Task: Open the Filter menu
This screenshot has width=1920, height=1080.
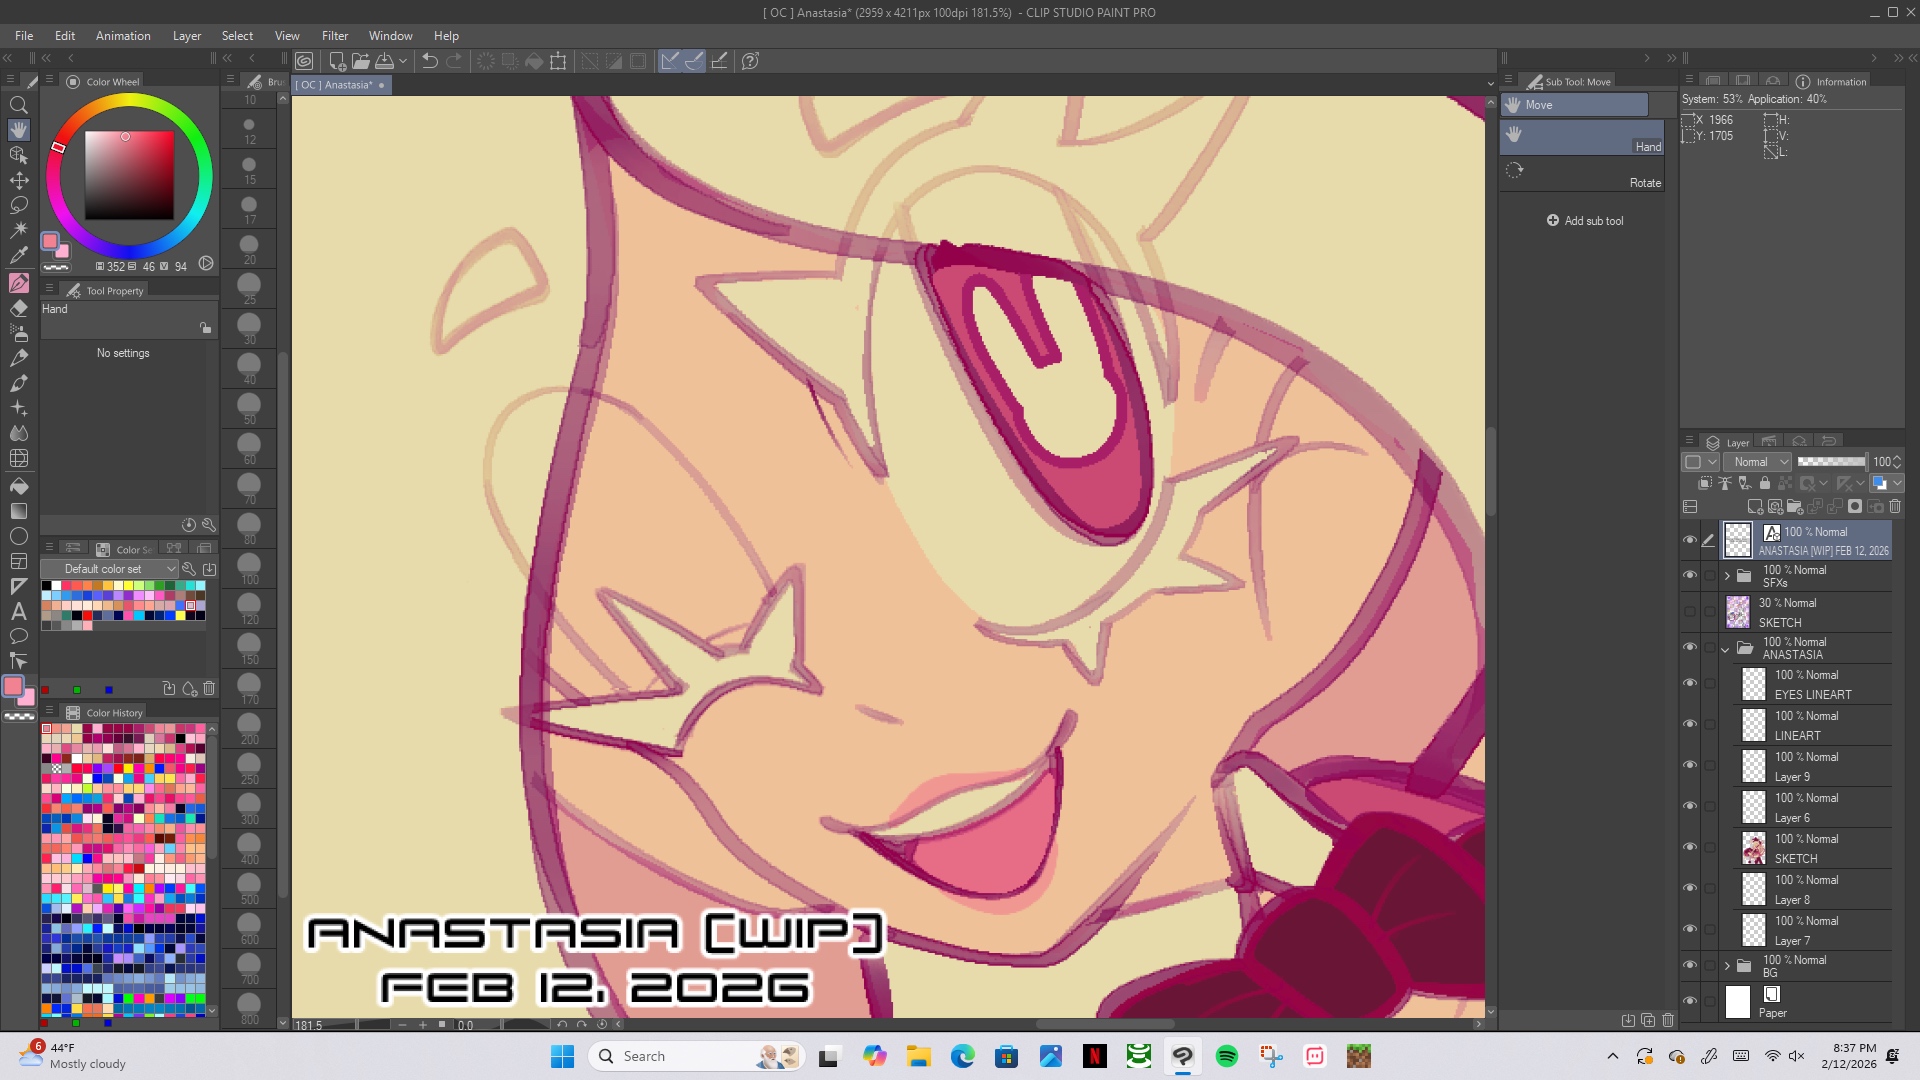Action: point(335,36)
